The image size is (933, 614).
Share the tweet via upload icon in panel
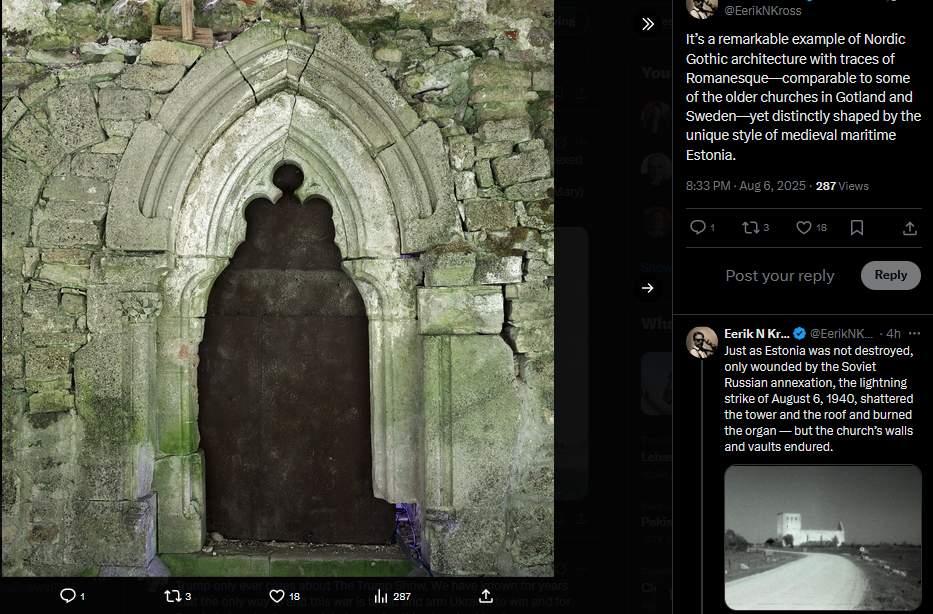pos(910,228)
